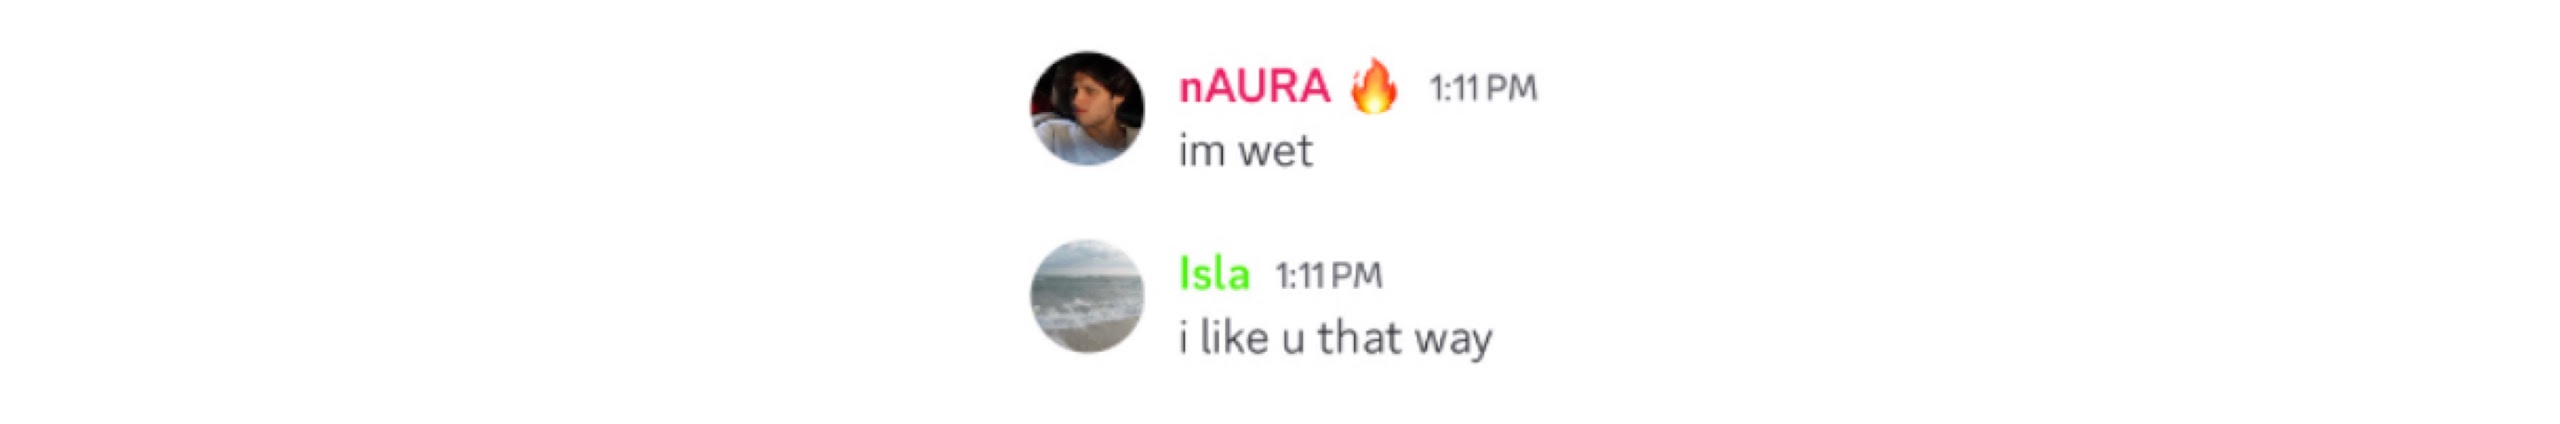Click 'PM' in nAURA's message timestamp
Viewport: 2560px width, 424px height.
1510,89
